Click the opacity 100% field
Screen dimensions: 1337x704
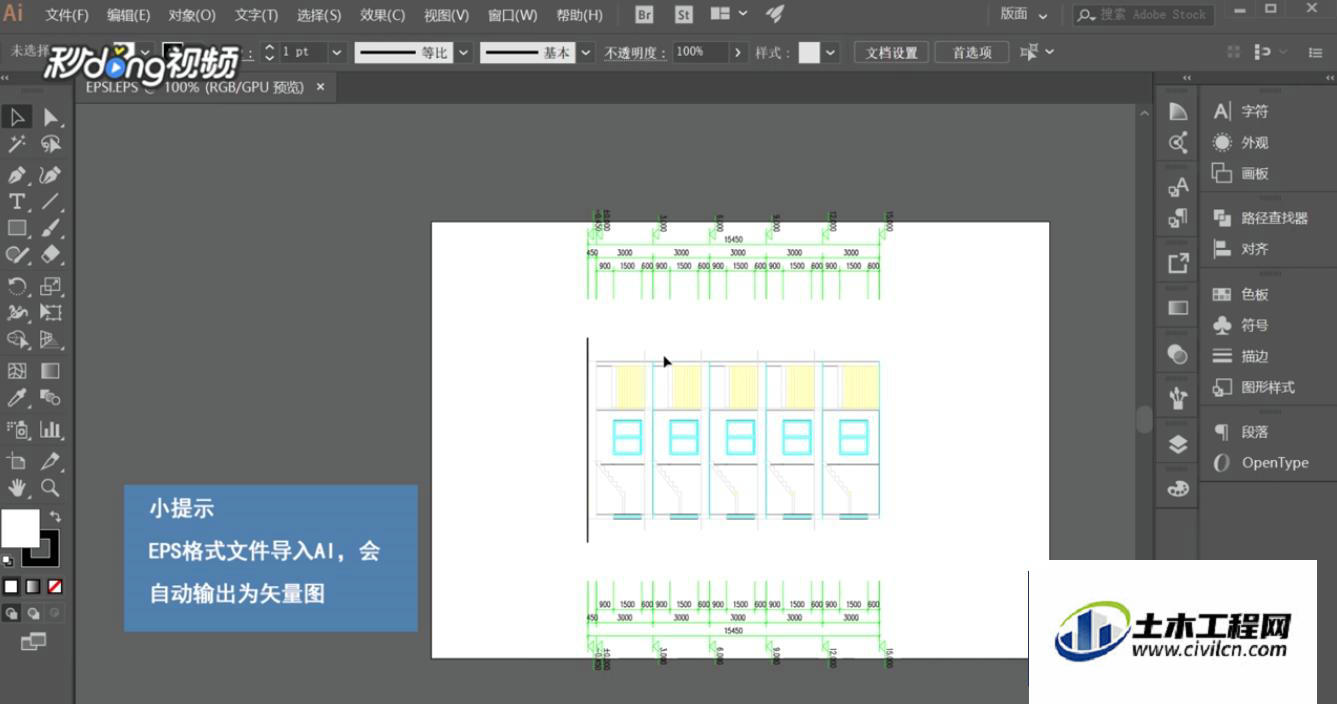[x=699, y=52]
